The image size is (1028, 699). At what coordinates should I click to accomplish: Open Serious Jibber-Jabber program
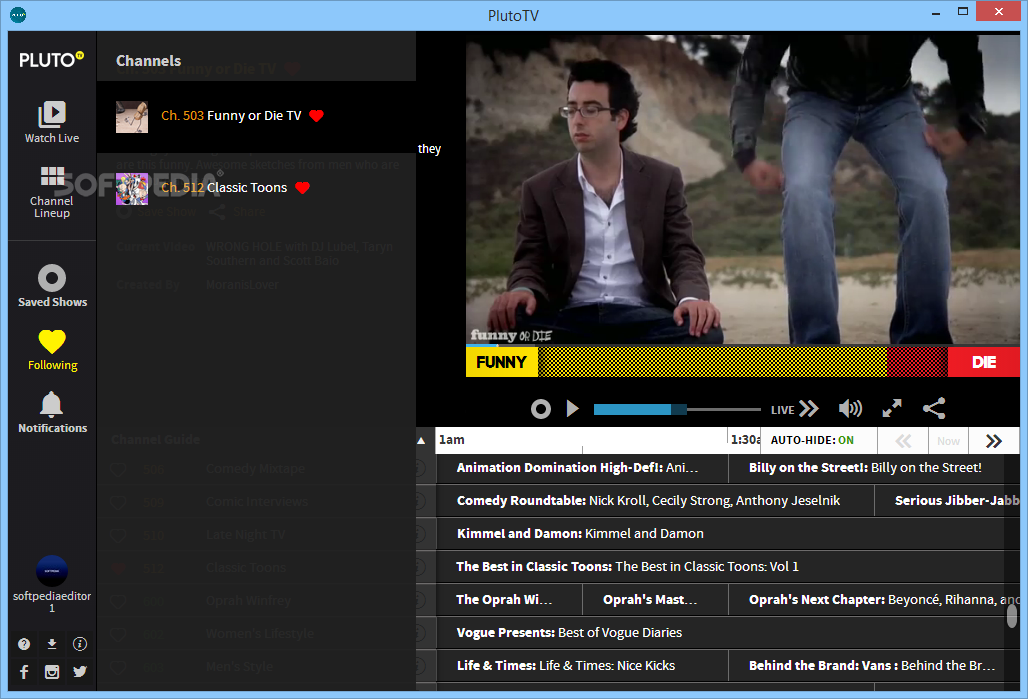[947, 501]
